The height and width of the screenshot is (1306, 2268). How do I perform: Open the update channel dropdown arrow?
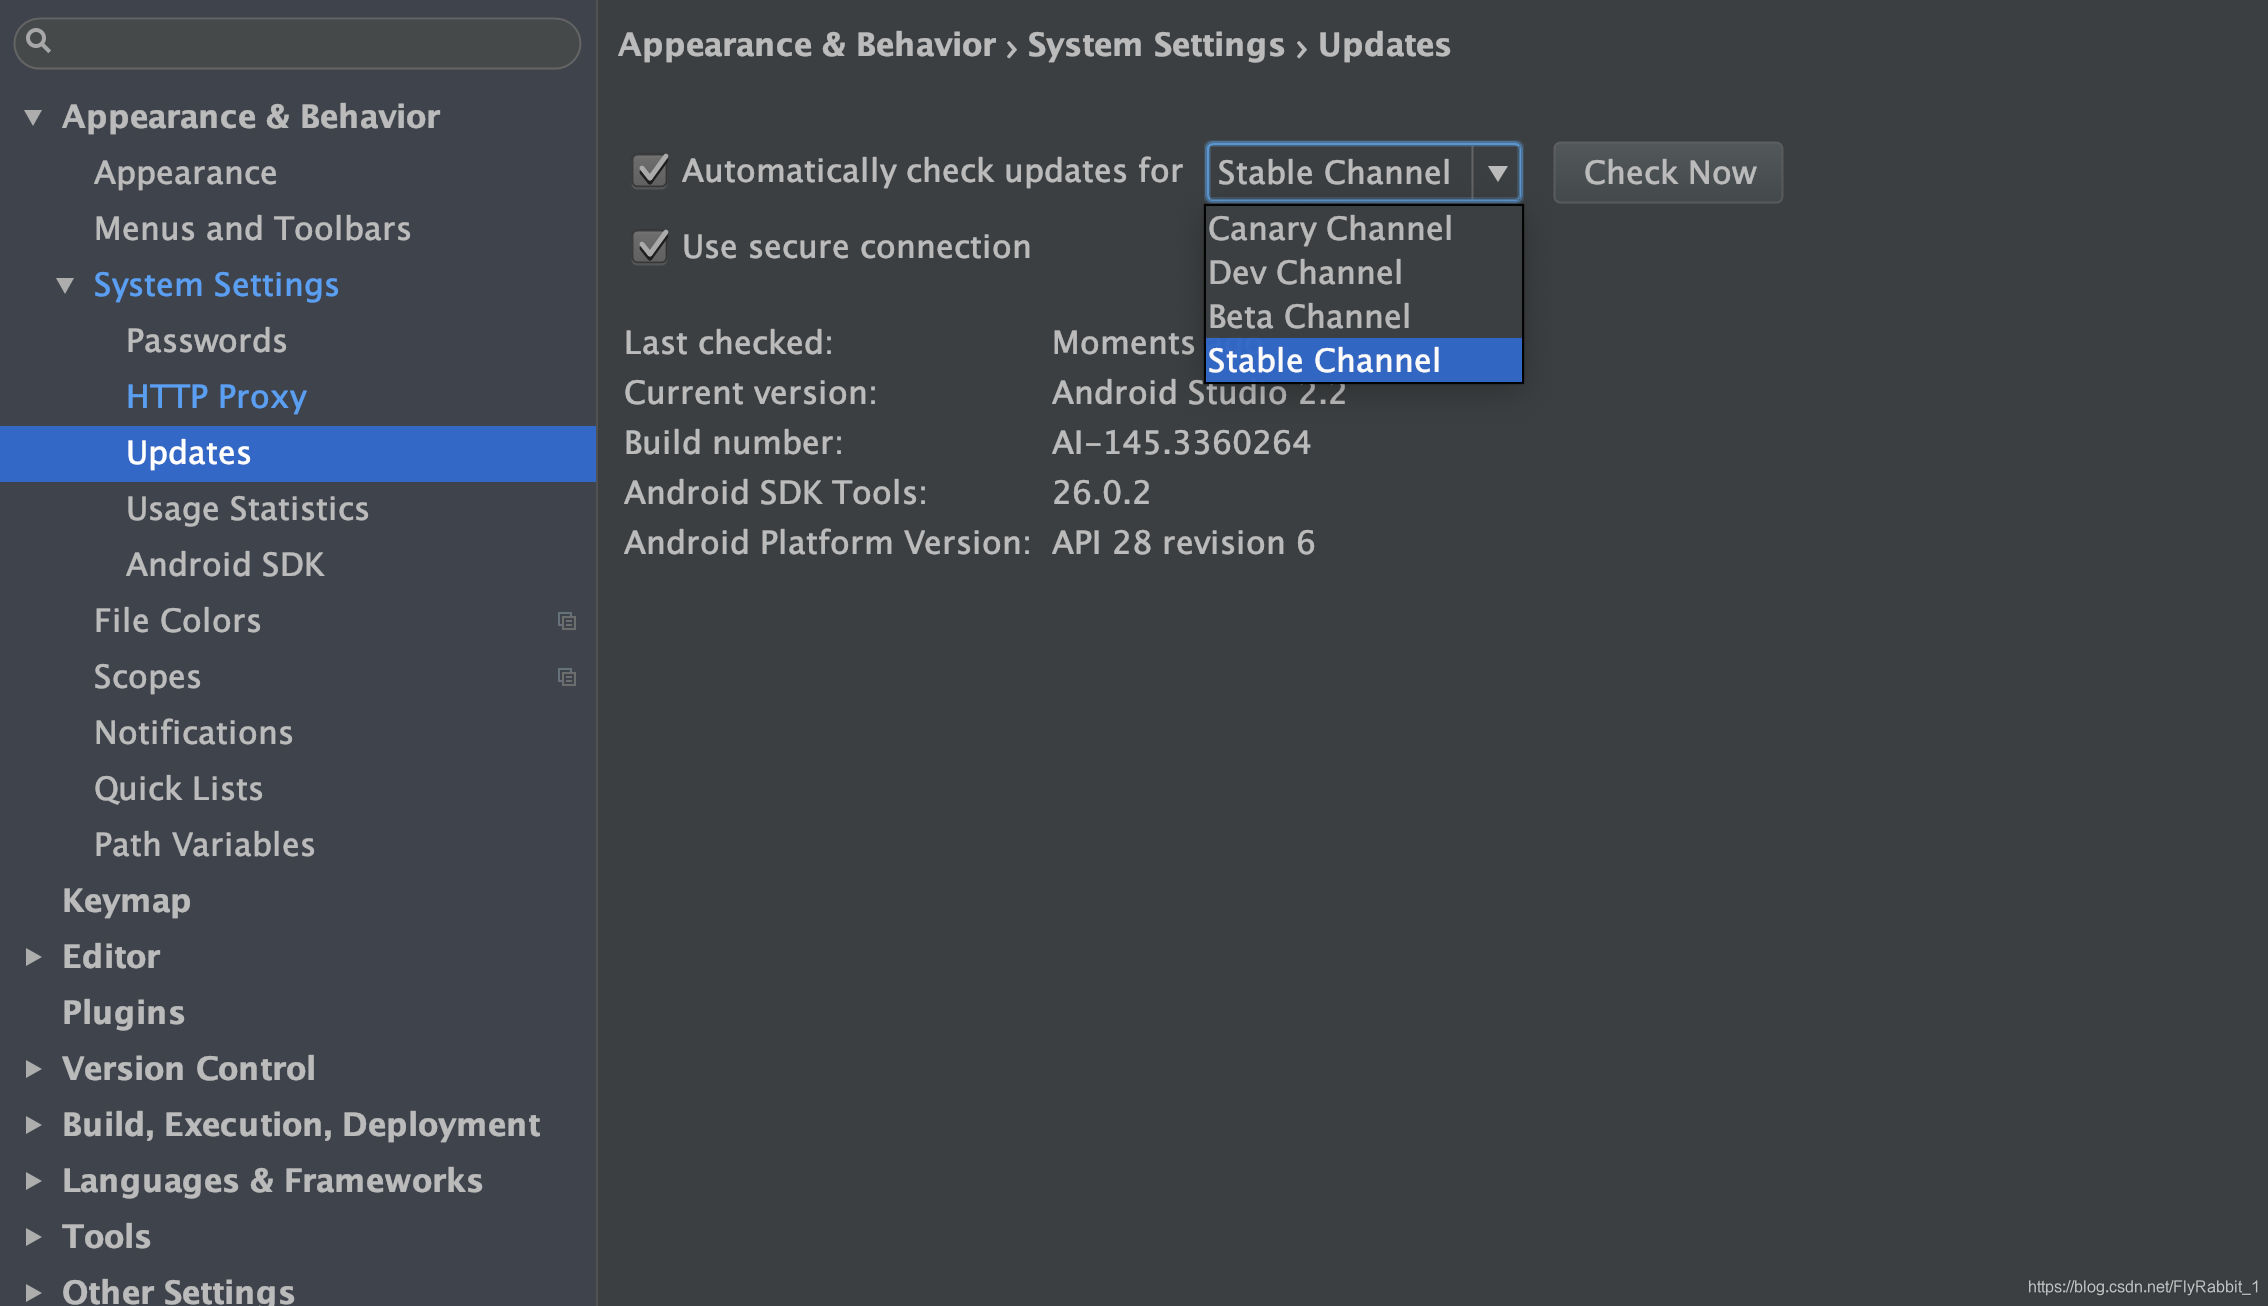point(1496,173)
